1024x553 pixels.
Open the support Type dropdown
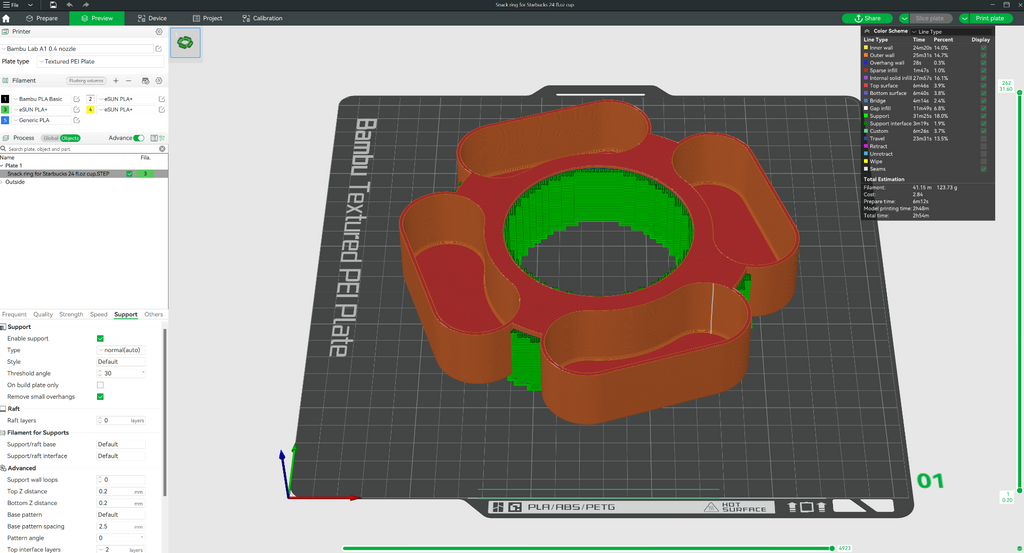pyautogui.click(x=121, y=350)
